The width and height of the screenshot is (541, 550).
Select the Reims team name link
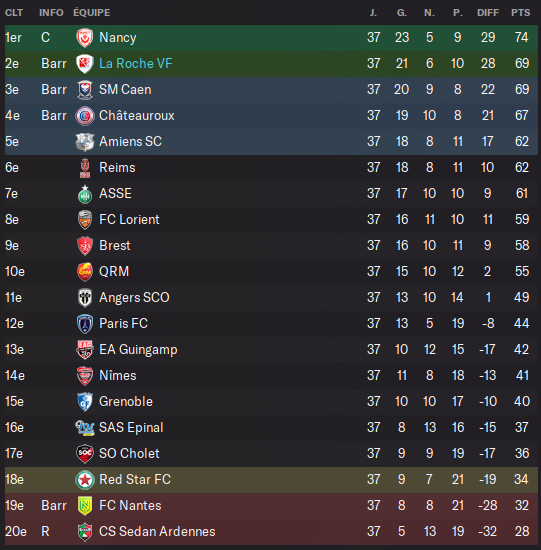(x=117, y=167)
